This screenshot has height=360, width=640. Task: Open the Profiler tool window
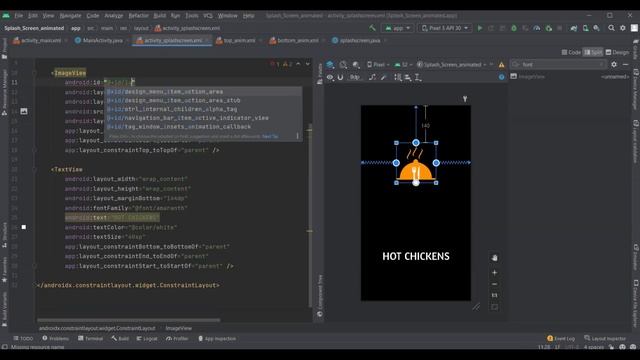pos(177,338)
